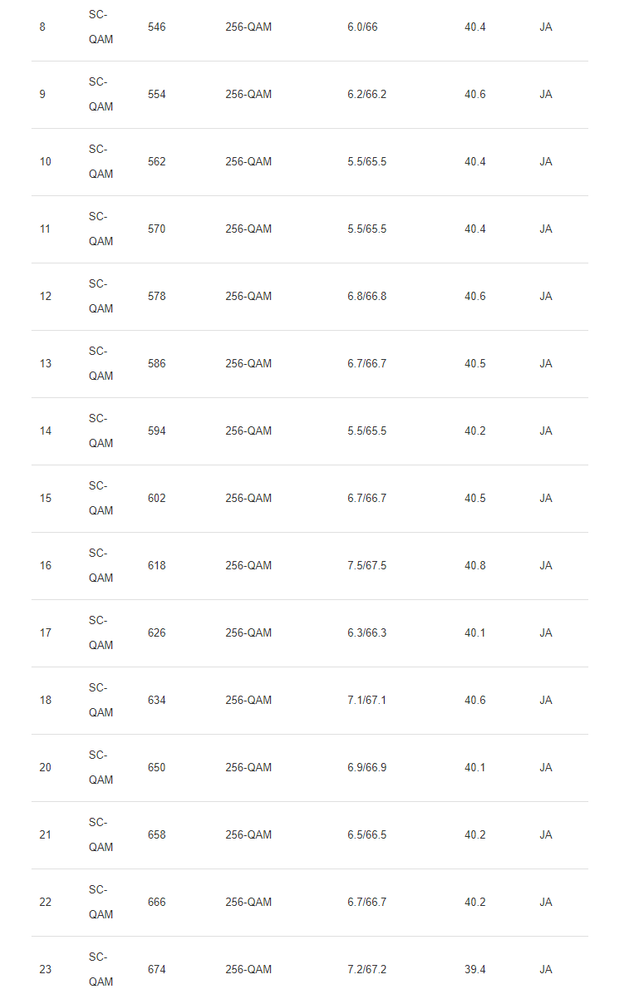Click the 7.2/67.2 power level cell

click(366, 969)
